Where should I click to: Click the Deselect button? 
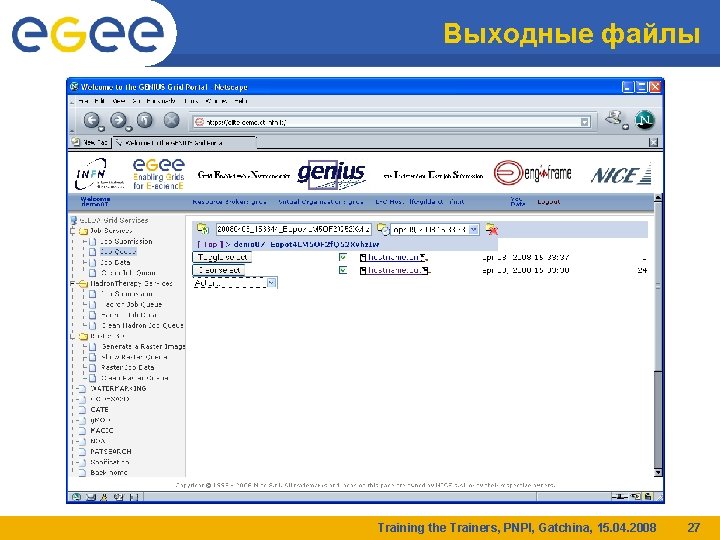coord(219,270)
